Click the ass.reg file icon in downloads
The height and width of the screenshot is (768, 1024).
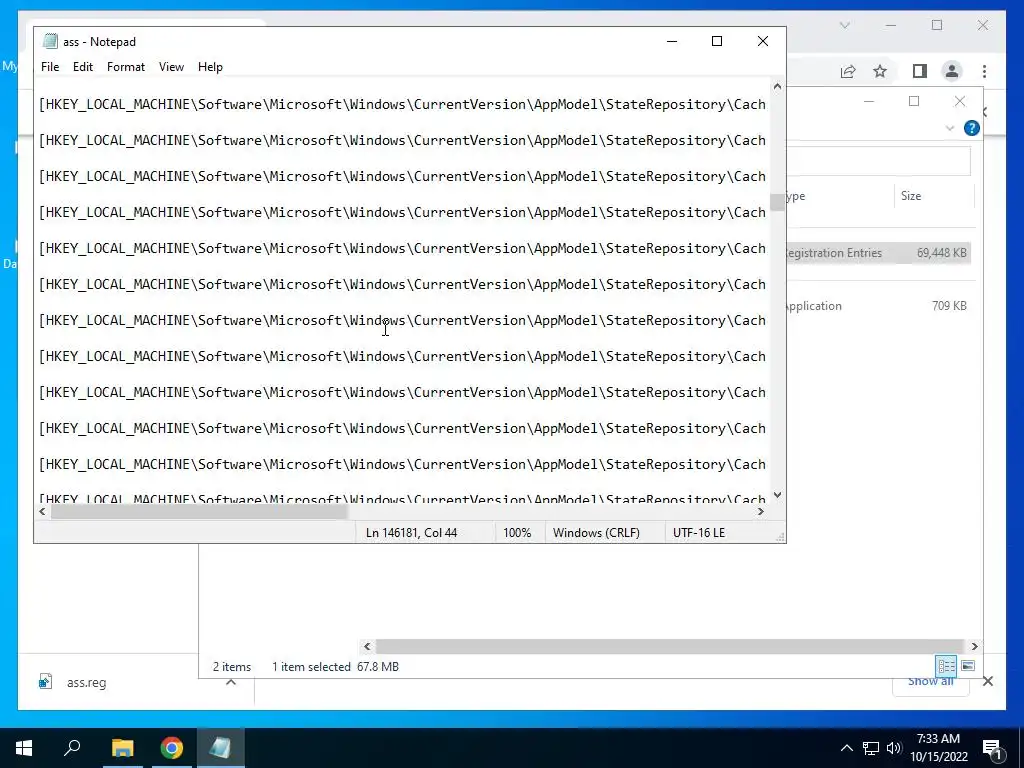point(45,682)
